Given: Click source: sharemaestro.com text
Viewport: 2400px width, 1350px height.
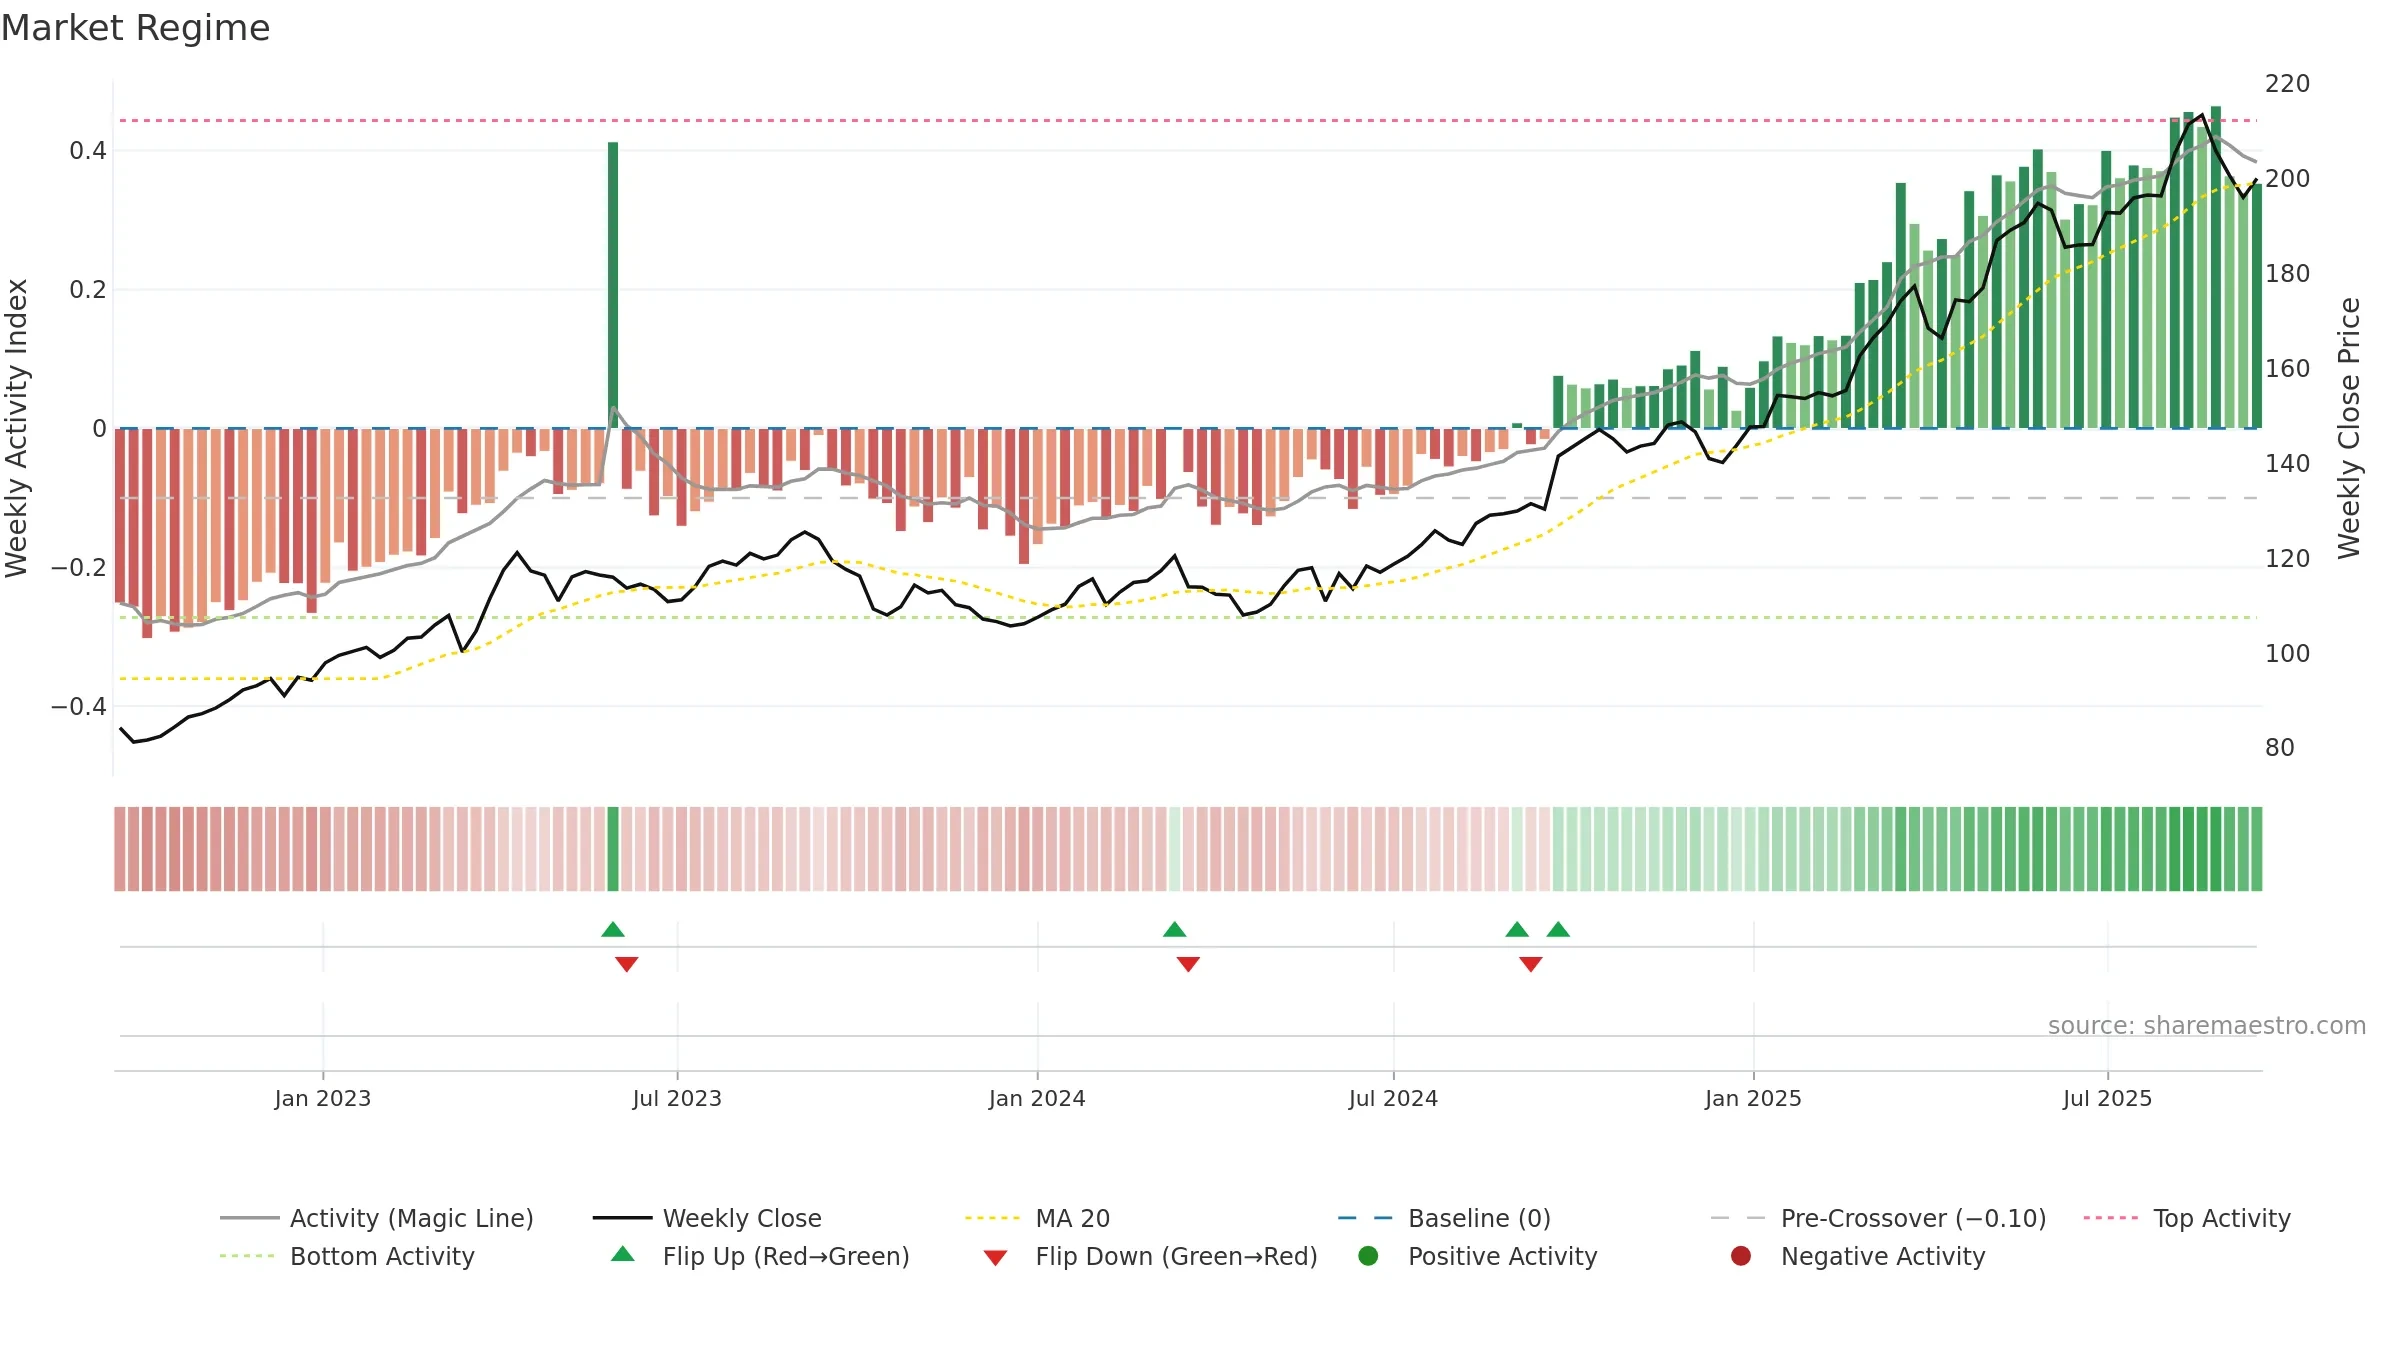Looking at the screenshot, I should click(2207, 1025).
